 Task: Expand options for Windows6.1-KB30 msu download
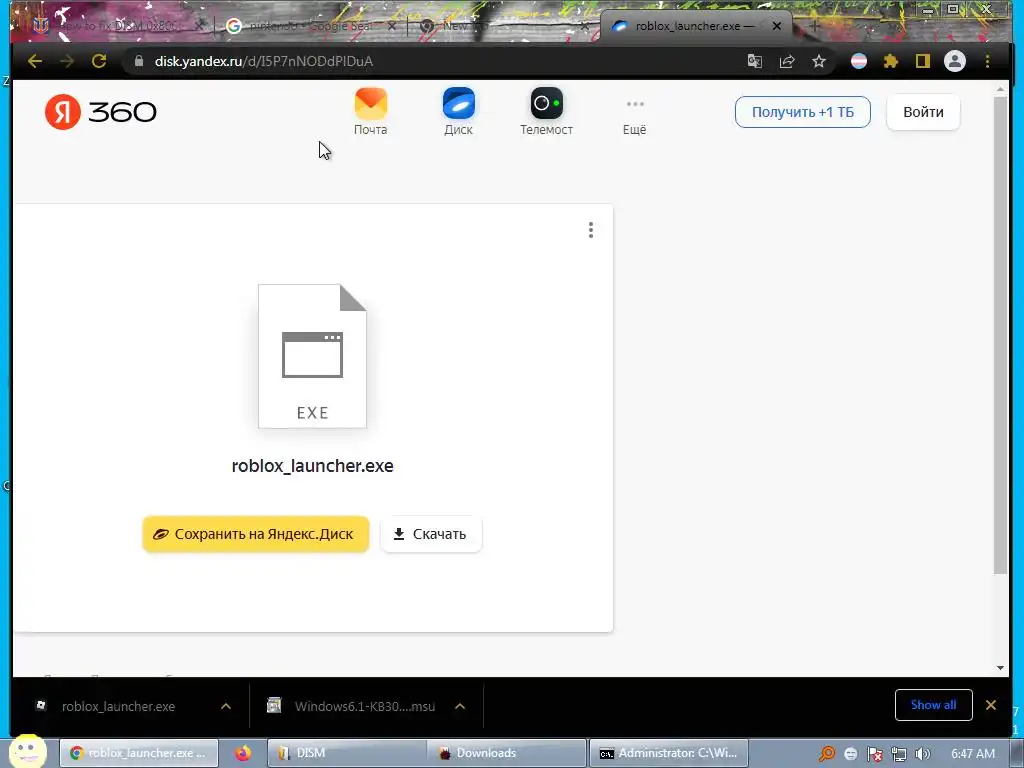[x=460, y=706]
